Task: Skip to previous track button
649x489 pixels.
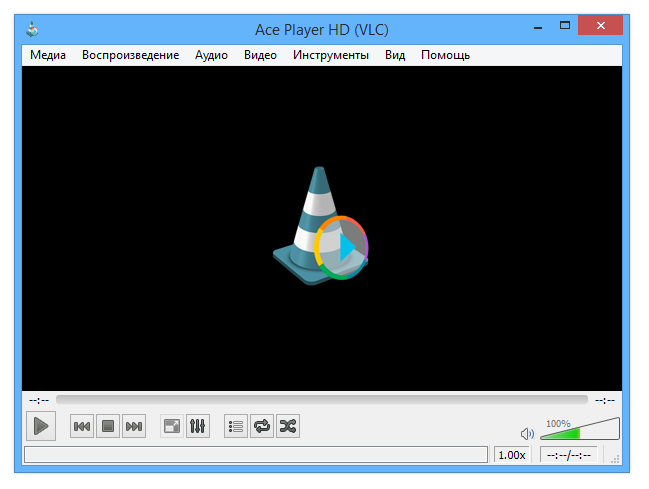Action: tap(82, 426)
